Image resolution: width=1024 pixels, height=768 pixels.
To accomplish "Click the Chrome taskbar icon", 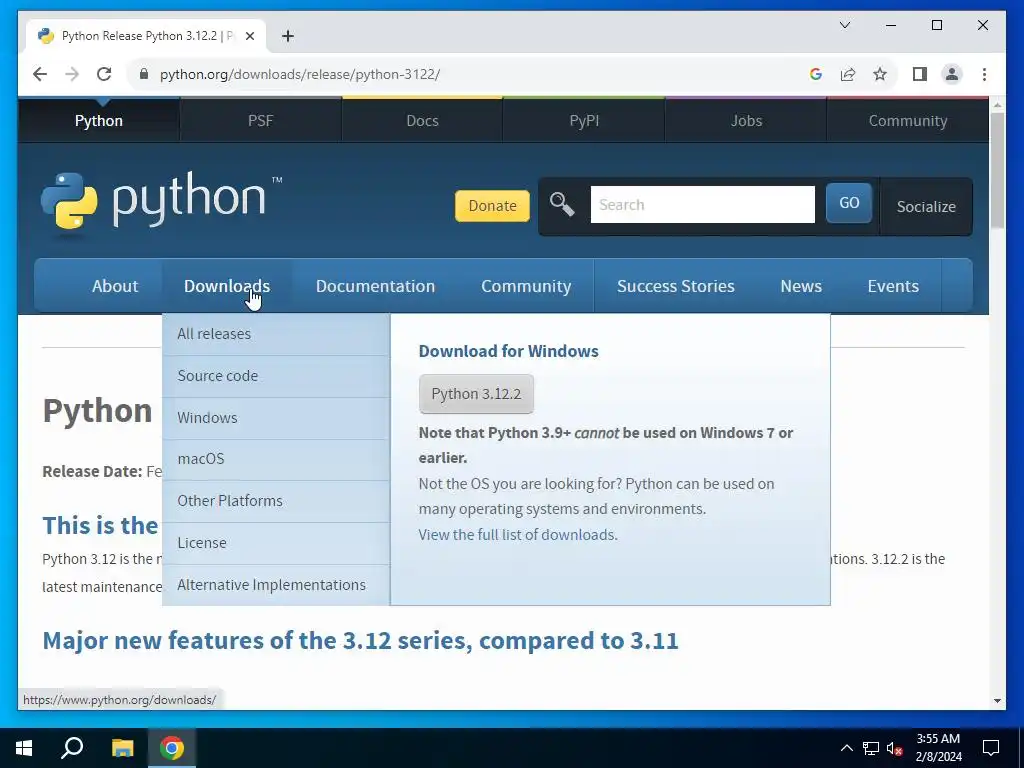I will click(172, 748).
